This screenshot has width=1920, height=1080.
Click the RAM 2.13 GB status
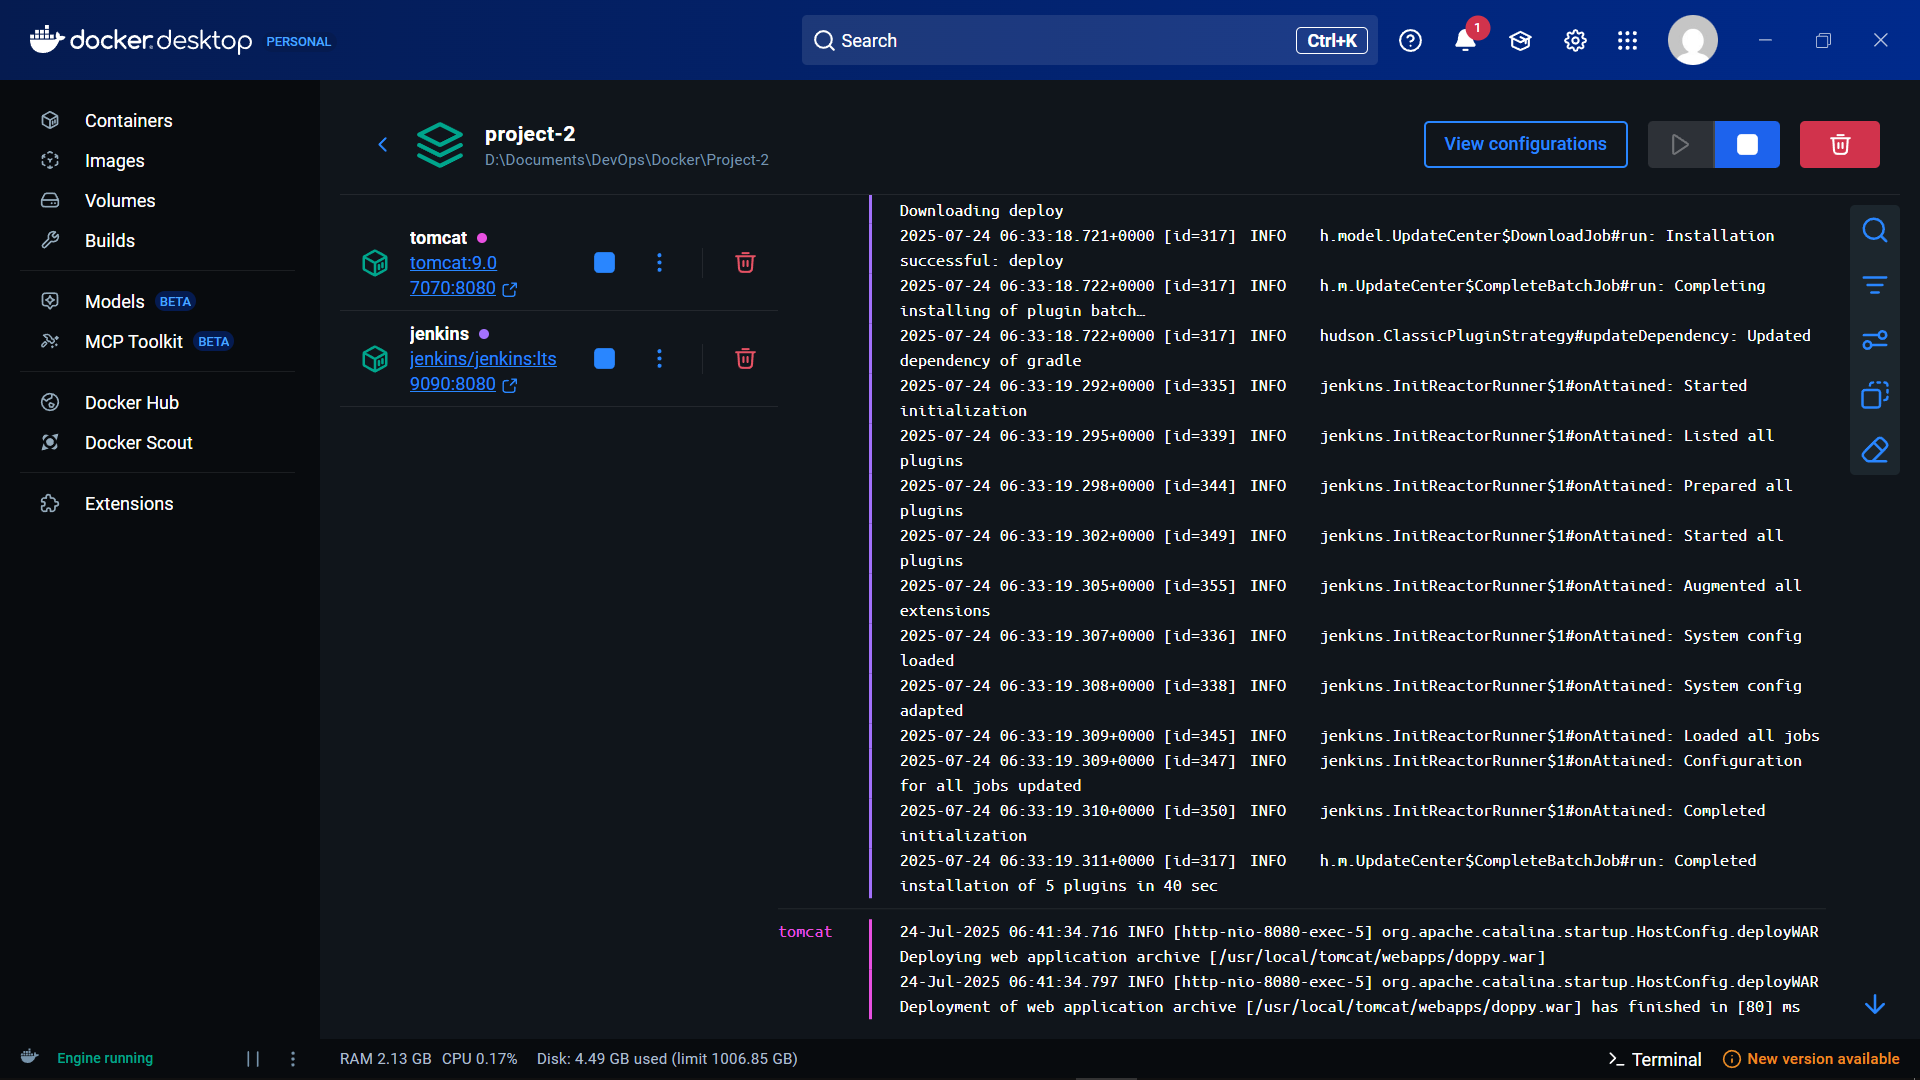[385, 1059]
